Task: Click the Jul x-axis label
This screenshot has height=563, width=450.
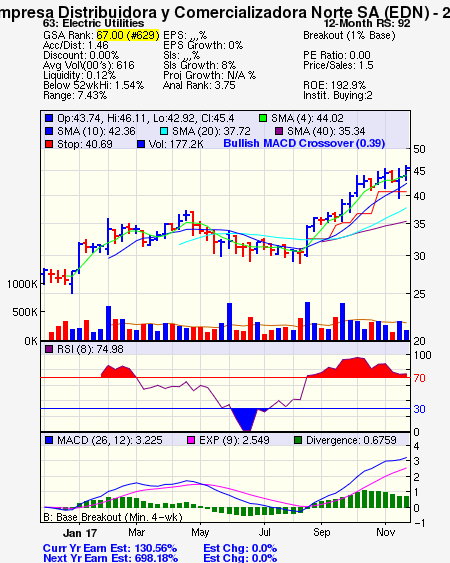Action: [264, 532]
